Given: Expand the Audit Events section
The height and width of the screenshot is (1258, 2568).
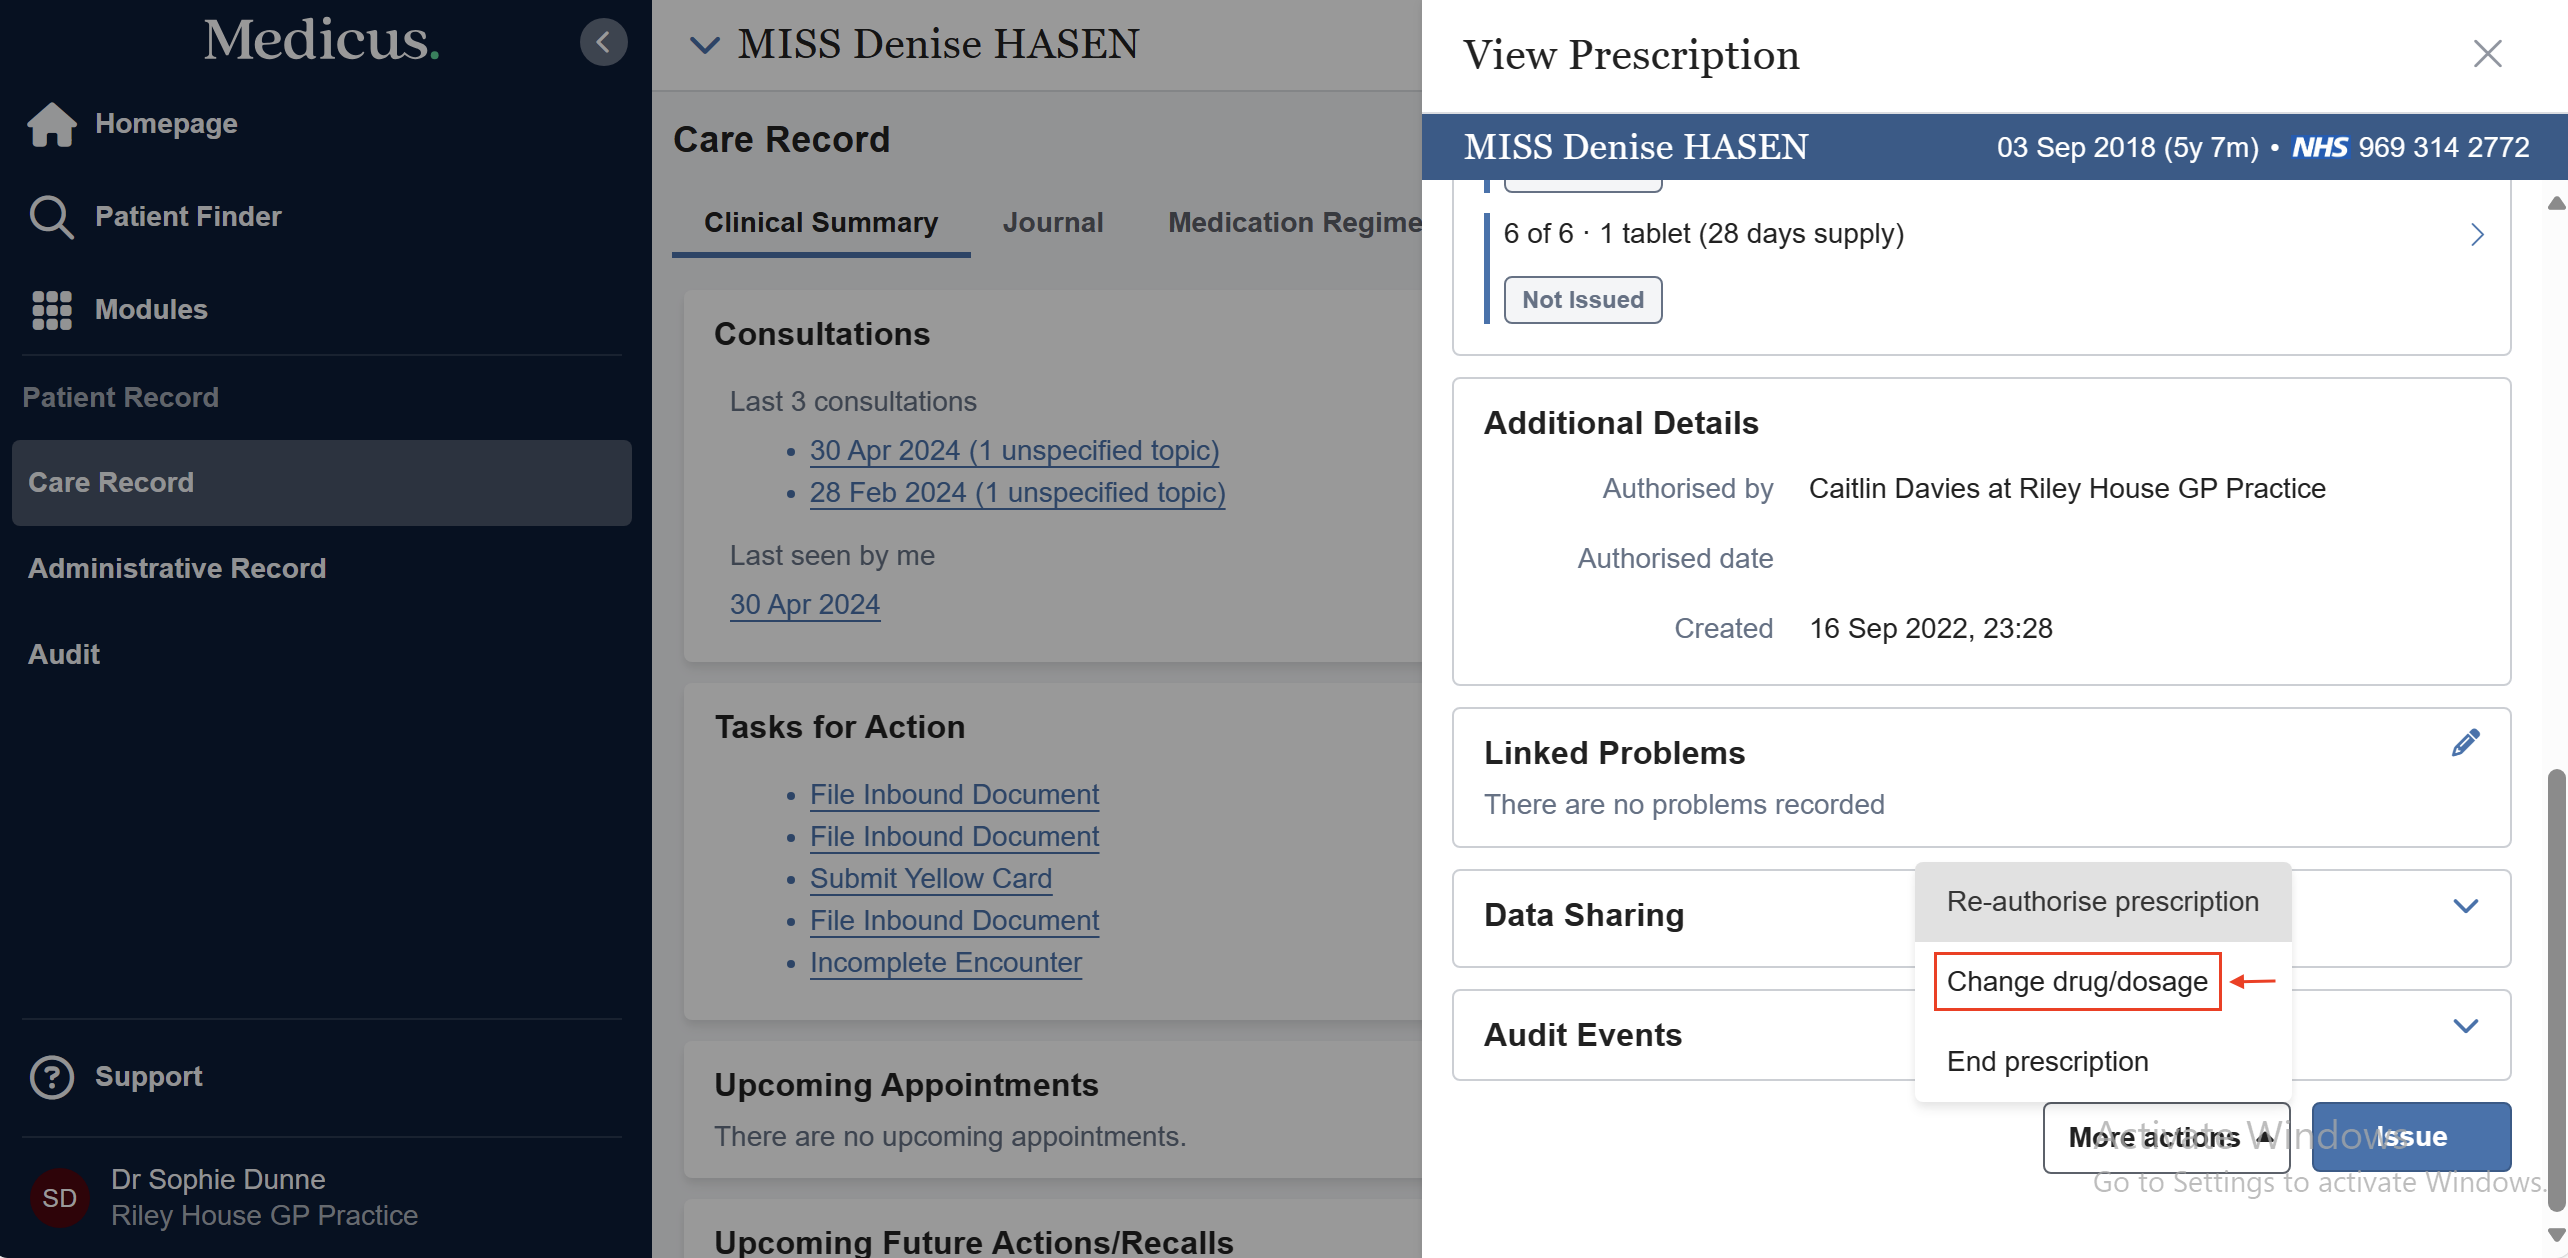Looking at the screenshot, I should point(2466,1025).
